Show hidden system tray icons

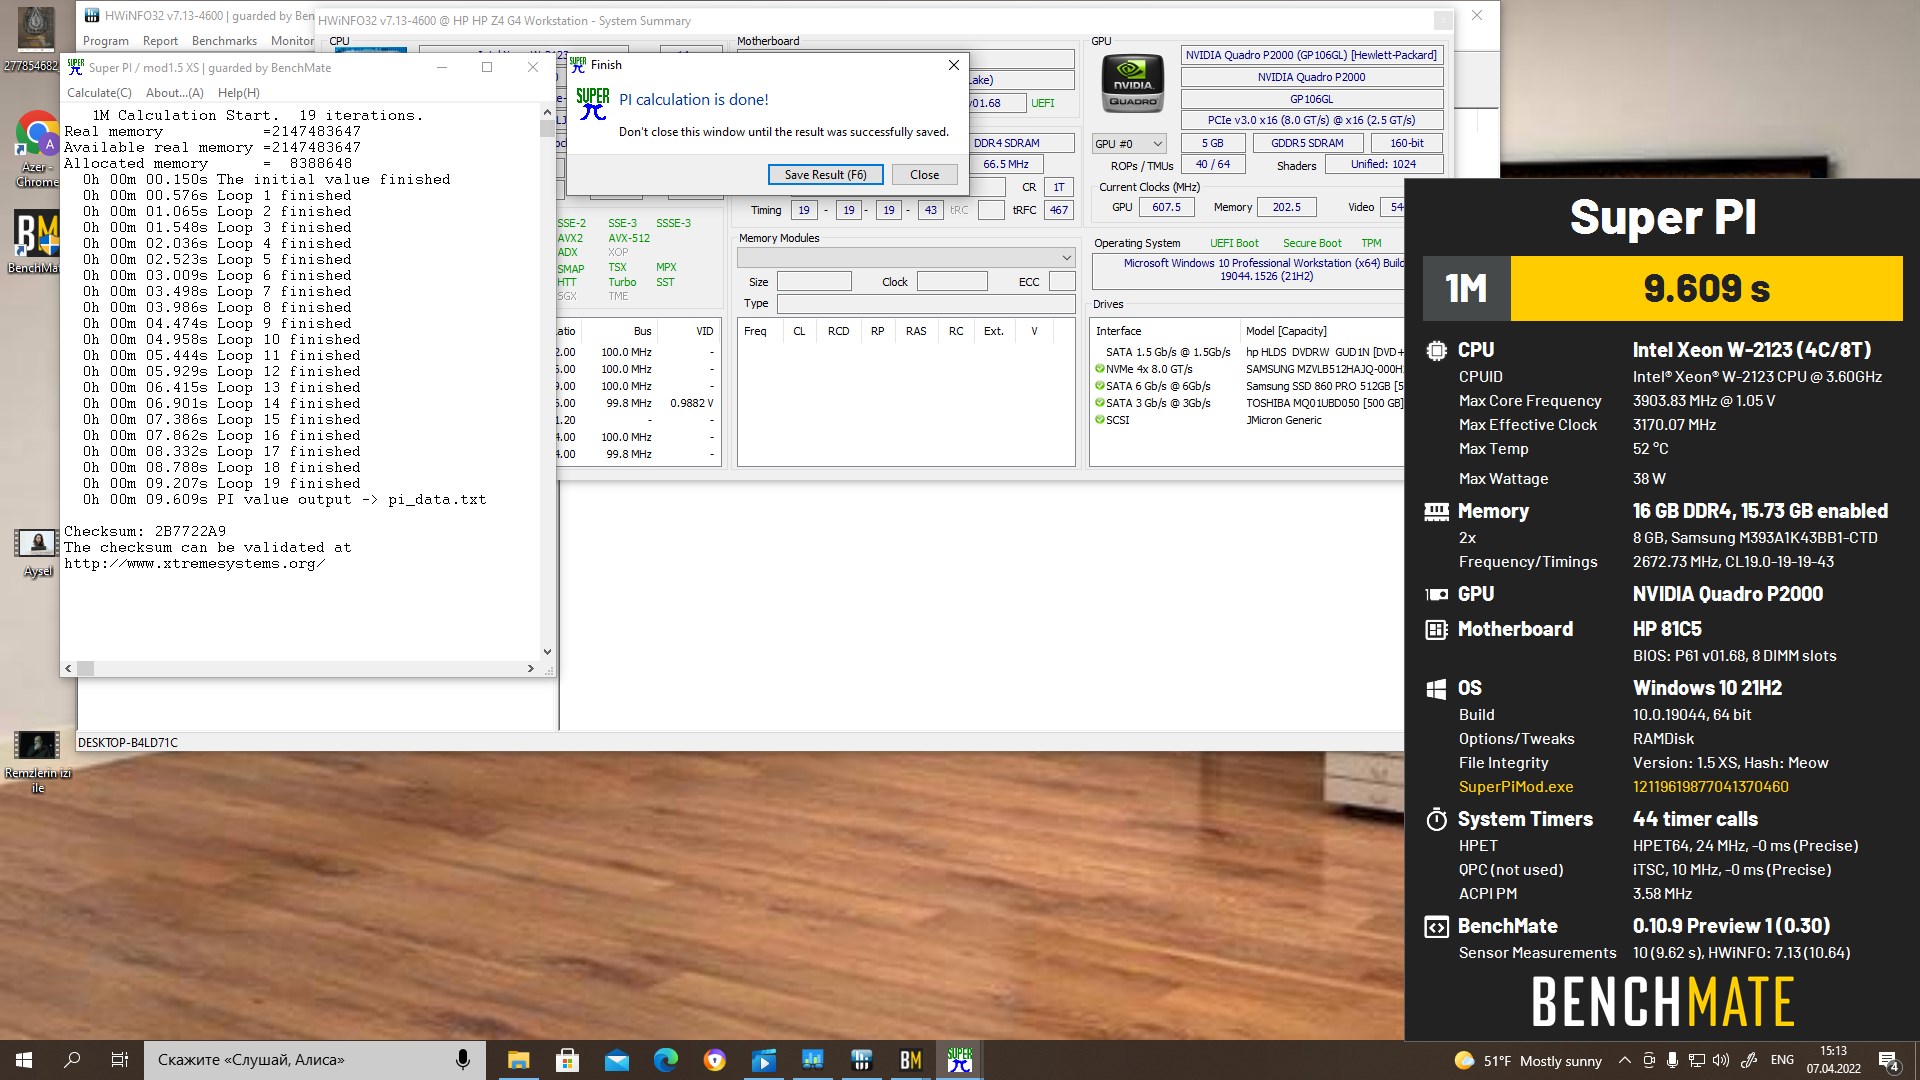pyautogui.click(x=1624, y=1061)
